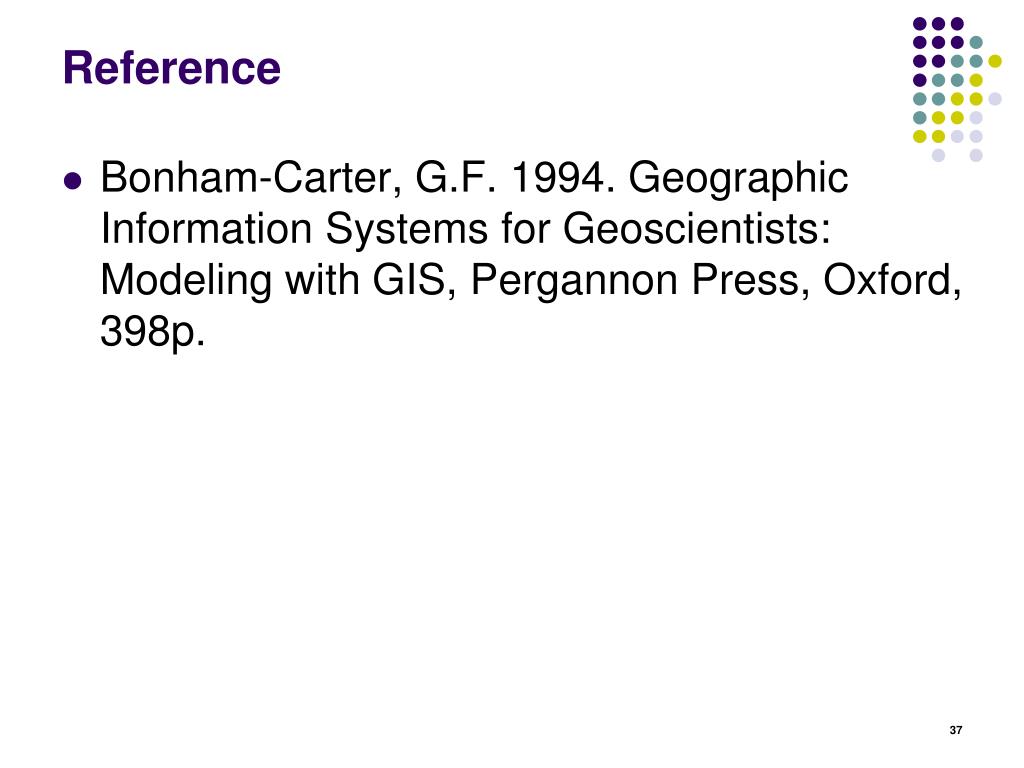
Task: Click the lone yellow dot in third dot row
Action: [x=995, y=61]
